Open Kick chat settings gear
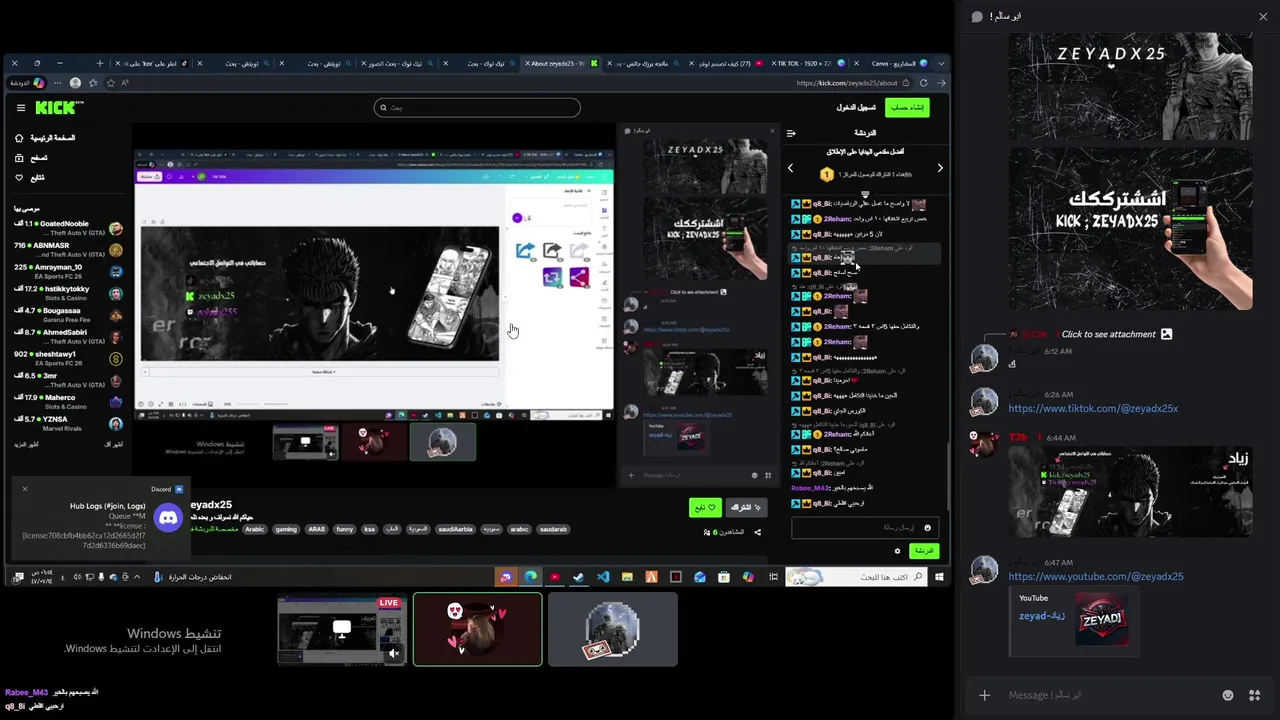 (x=897, y=551)
